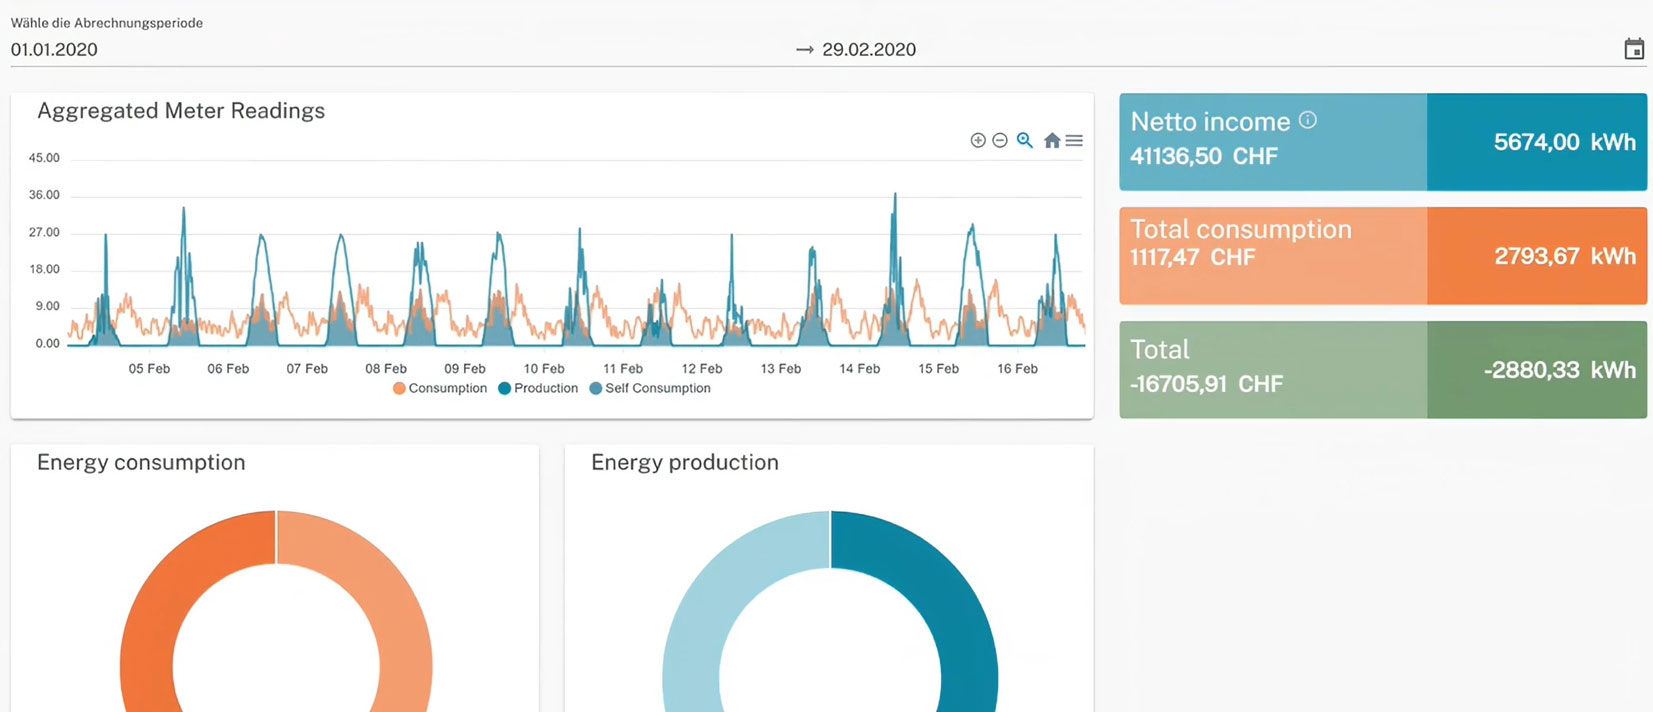This screenshot has height=712, width=1653.
Task: Click the Aggregated Meter Readings title
Action: click(181, 111)
